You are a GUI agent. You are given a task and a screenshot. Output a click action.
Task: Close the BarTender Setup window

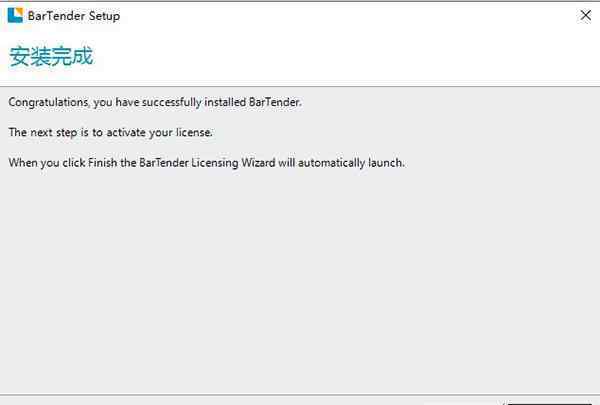585,16
